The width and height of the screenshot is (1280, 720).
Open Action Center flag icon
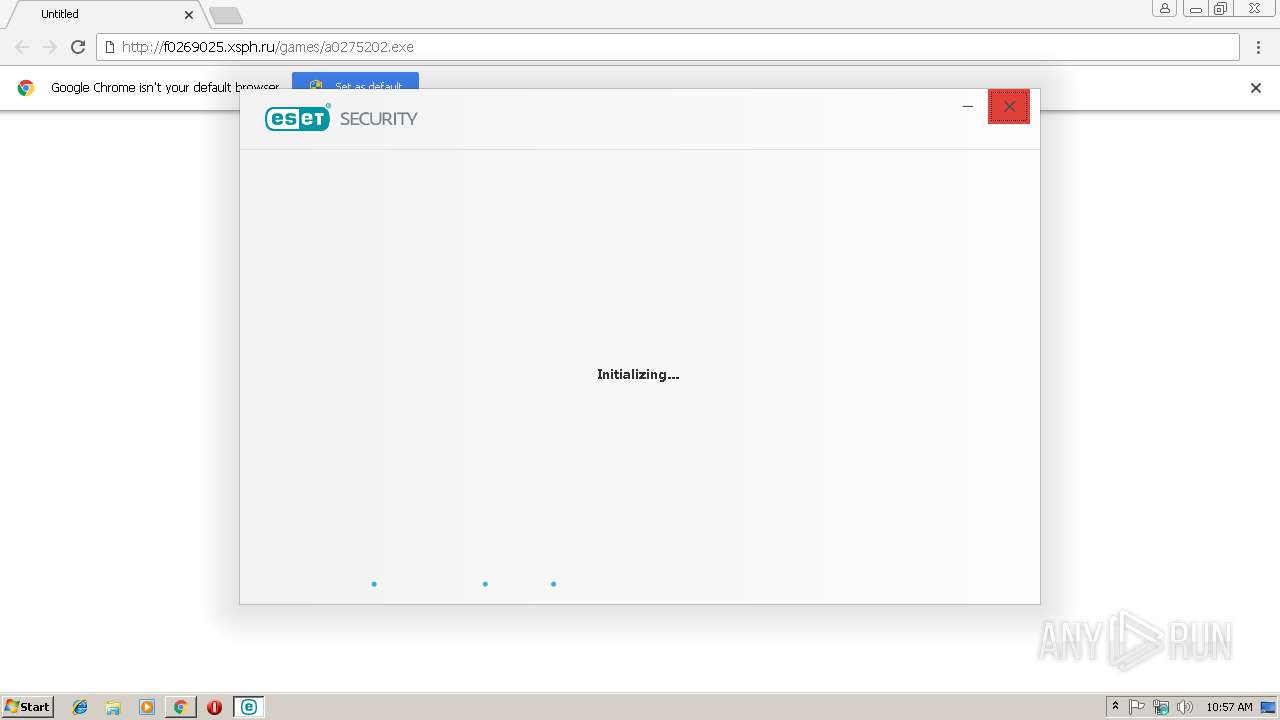(x=1137, y=707)
